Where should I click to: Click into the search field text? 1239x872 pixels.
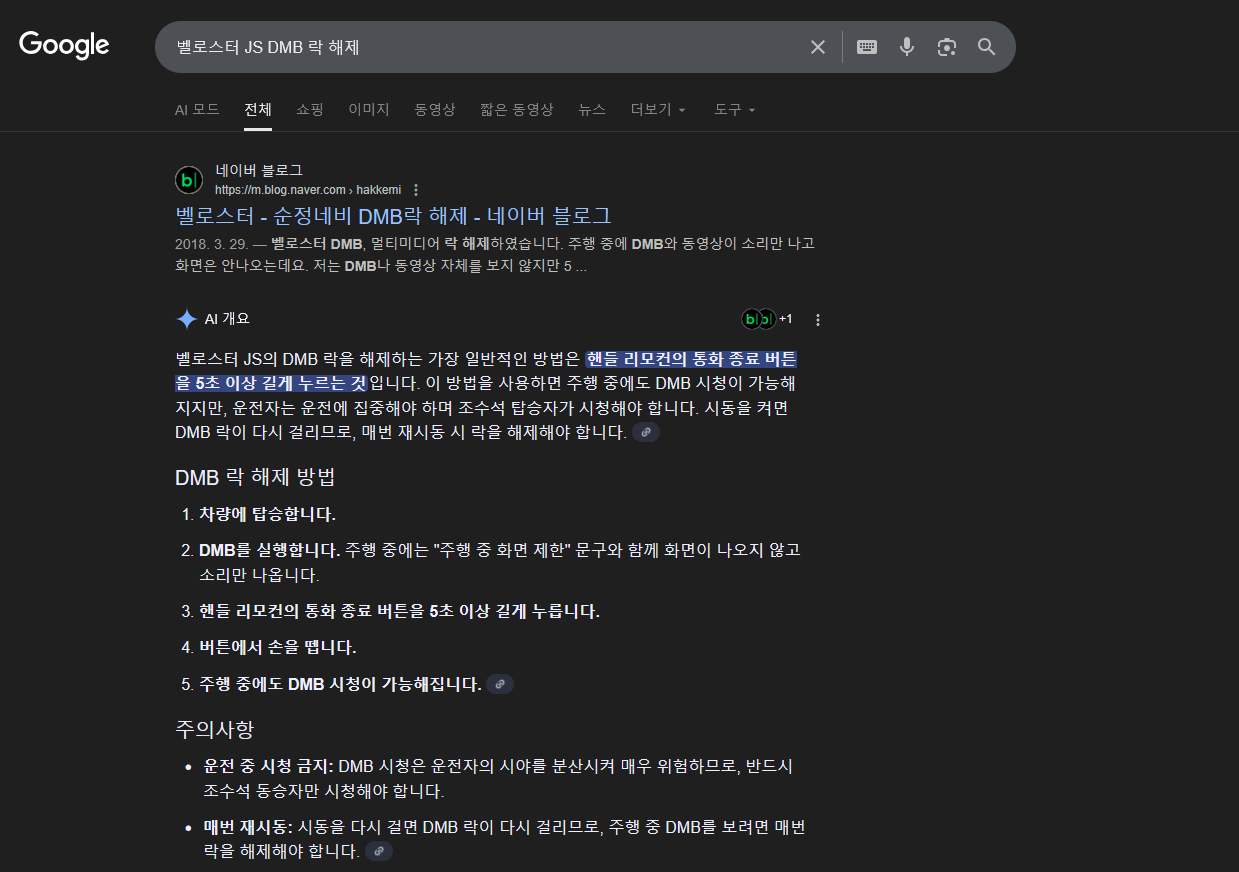[x=268, y=47]
